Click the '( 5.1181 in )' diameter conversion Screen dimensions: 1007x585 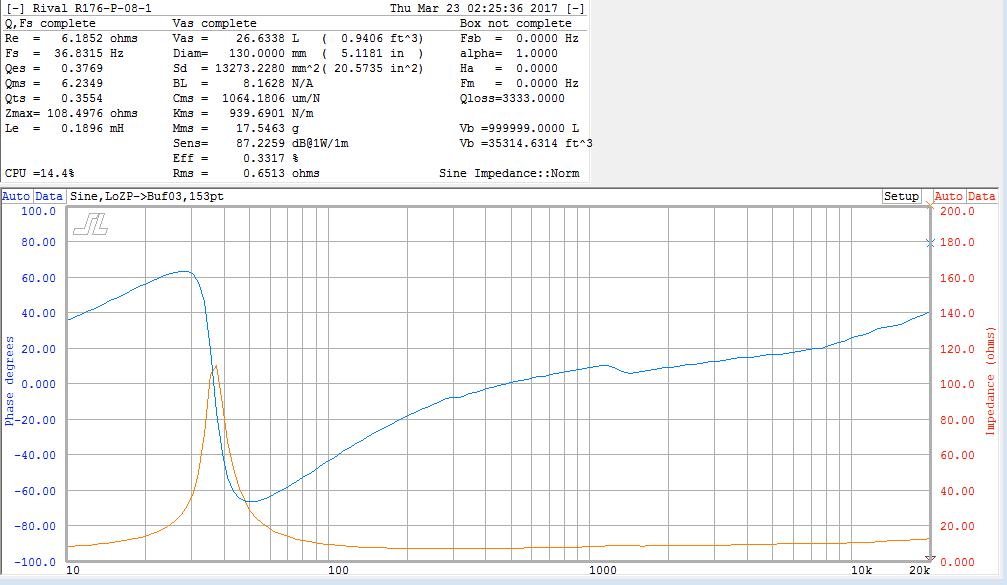pyautogui.click(x=372, y=53)
